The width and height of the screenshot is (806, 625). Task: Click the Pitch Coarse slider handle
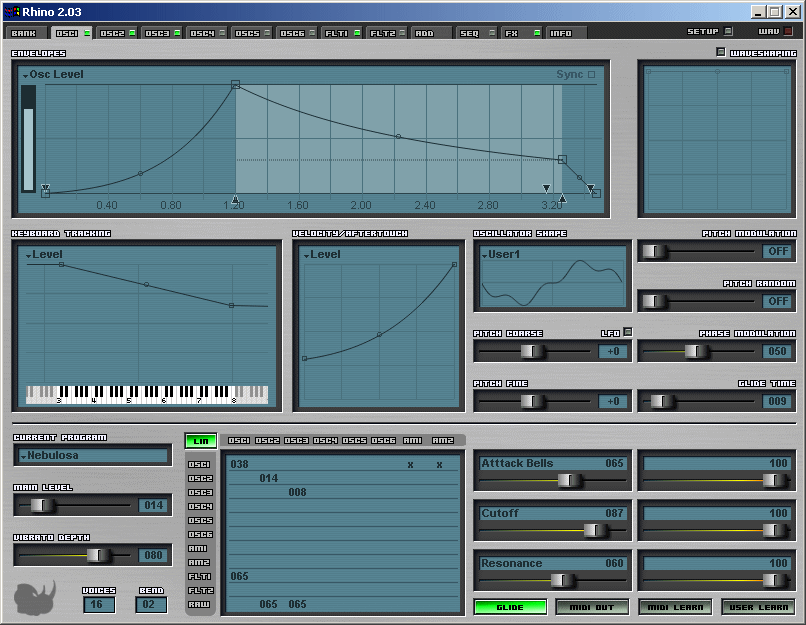pyautogui.click(x=533, y=352)
